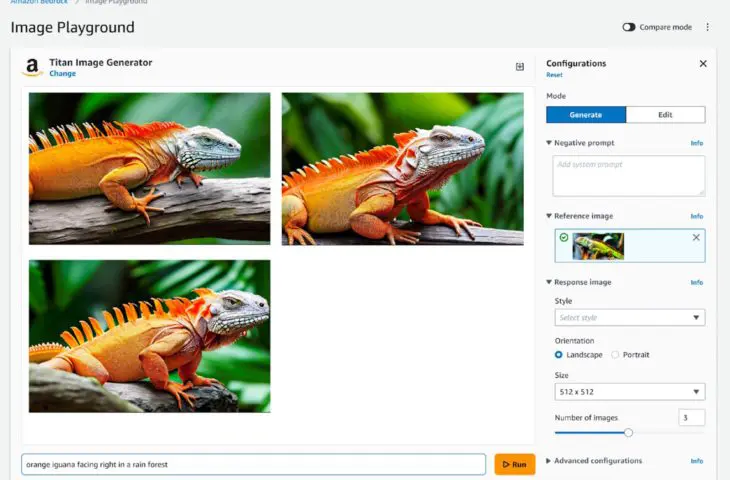This screenshot has height=480, width=730.
Task: Select Landscape orientation
Action: pyautogui.click(x=559, y=355)
